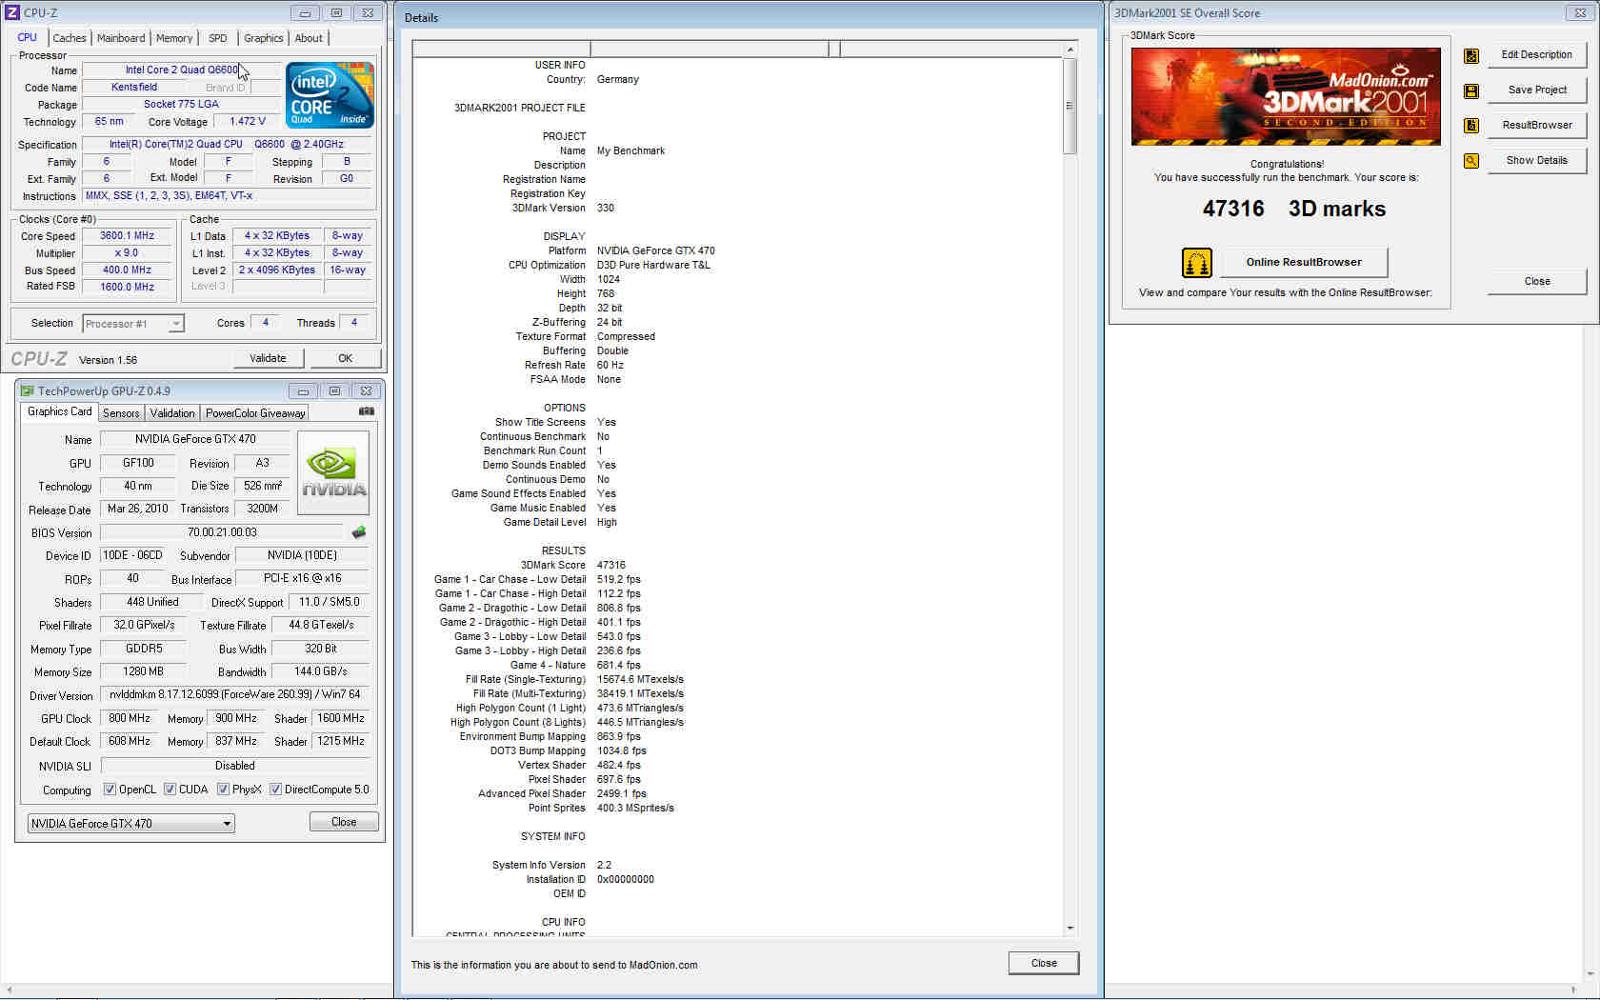Toggle the PhysX checkbox
Image resolution: width=1600 pixels, height=1000 pixels.
pyautogui.click(x=223, y=790)
